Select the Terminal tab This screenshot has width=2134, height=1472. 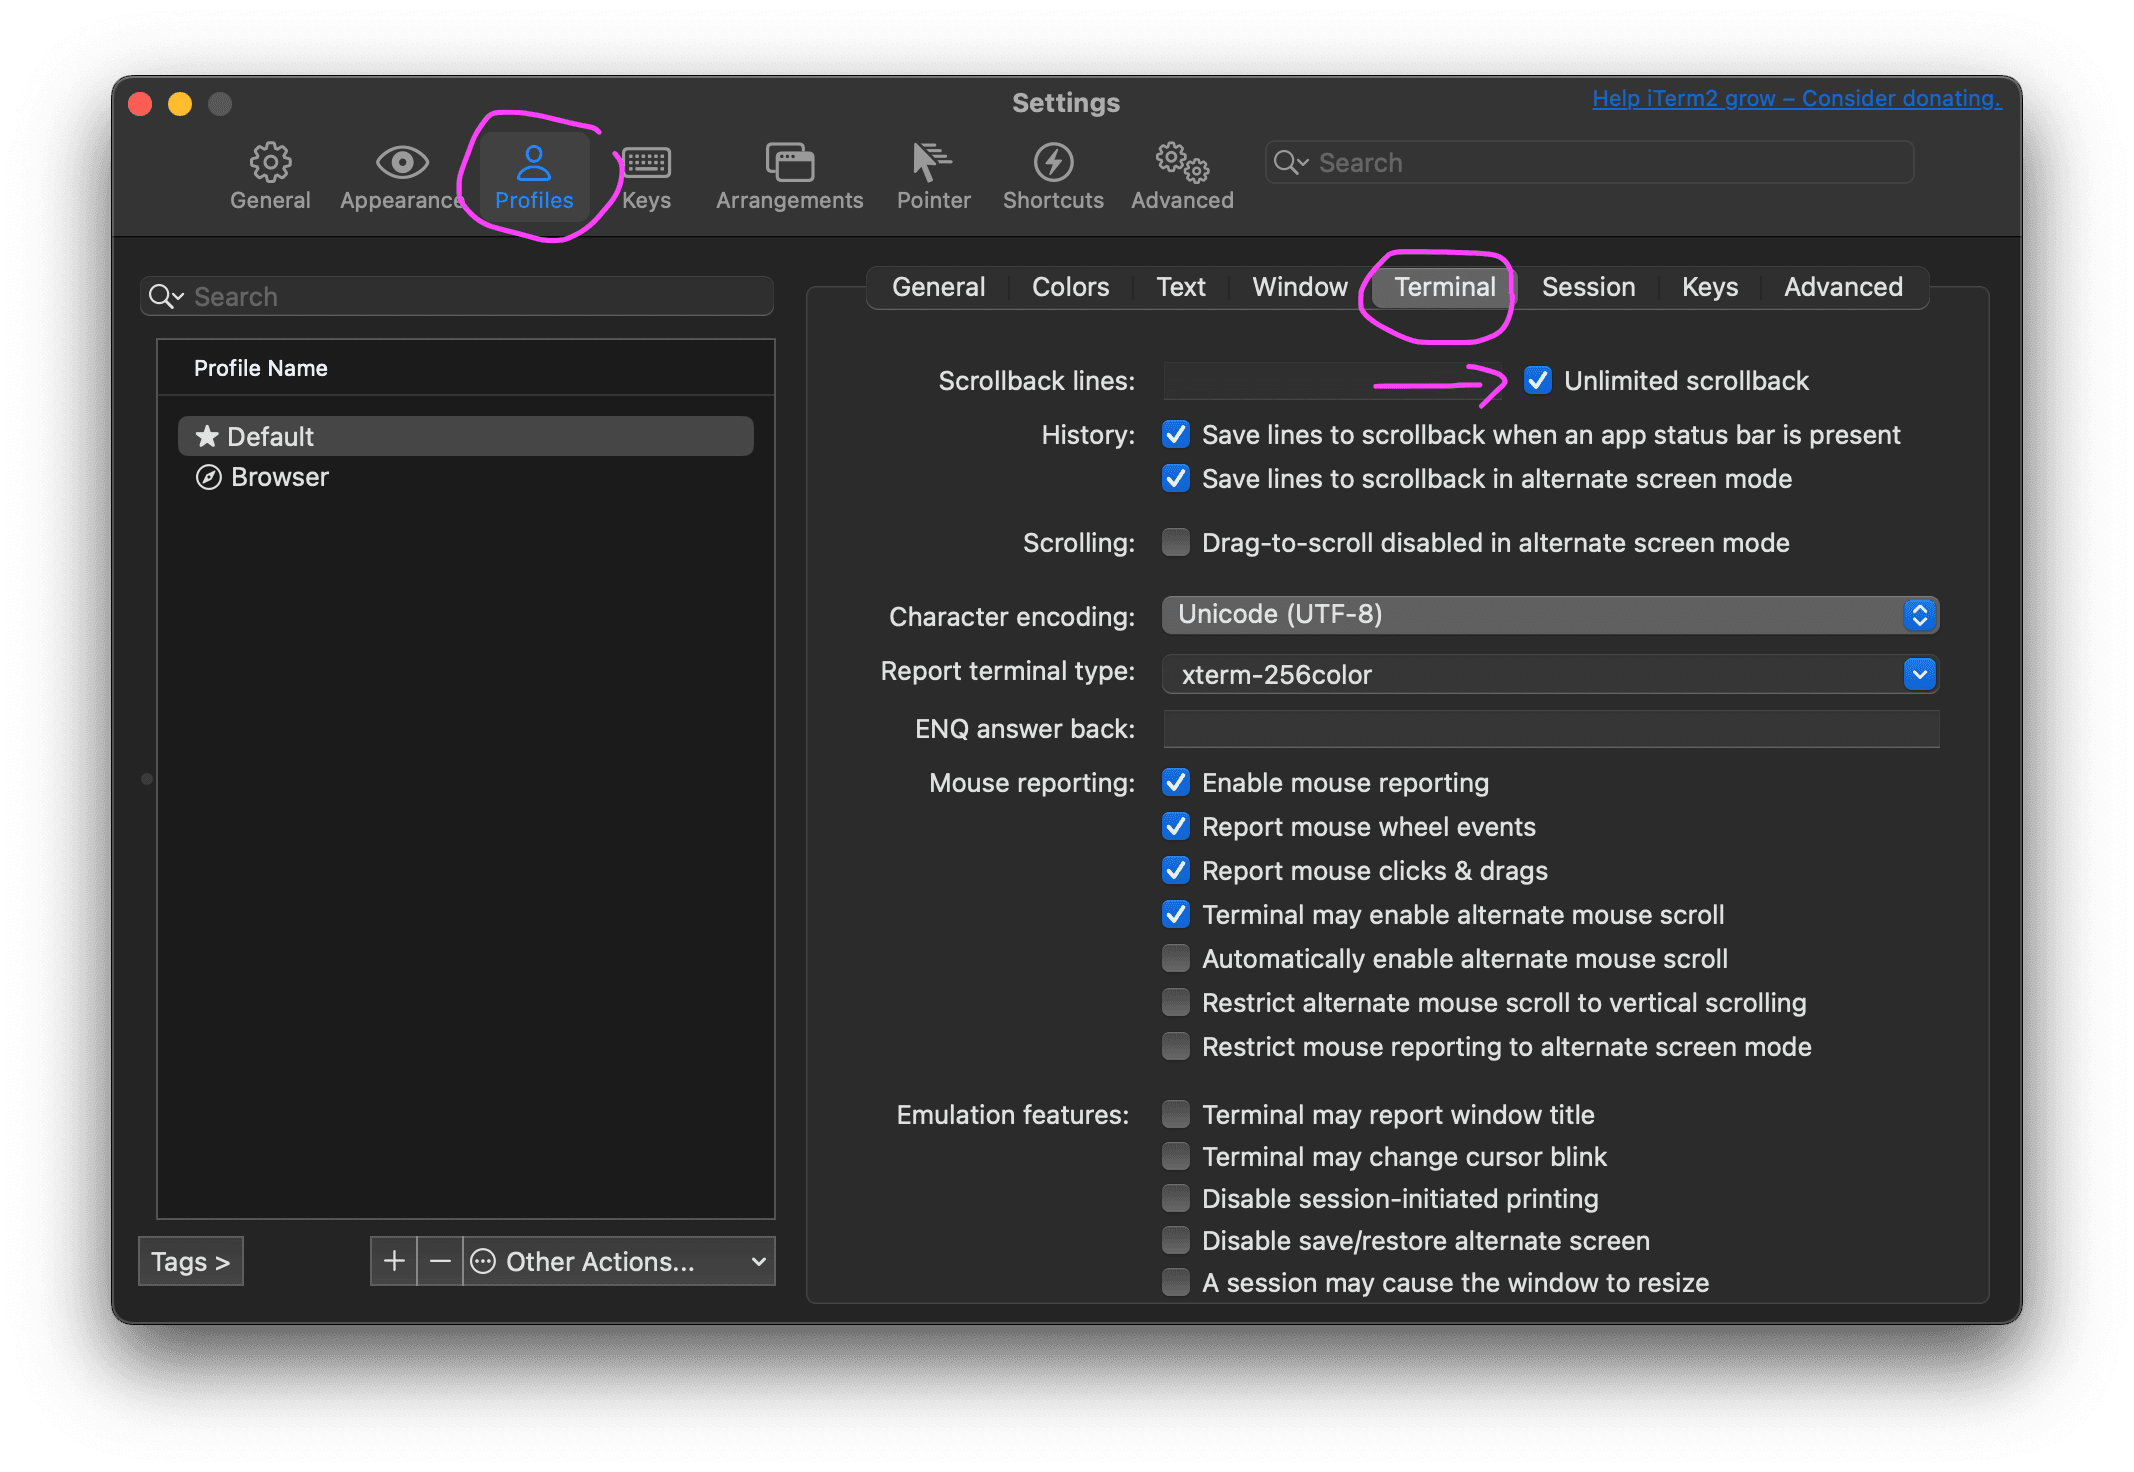tap(1445, 287)
